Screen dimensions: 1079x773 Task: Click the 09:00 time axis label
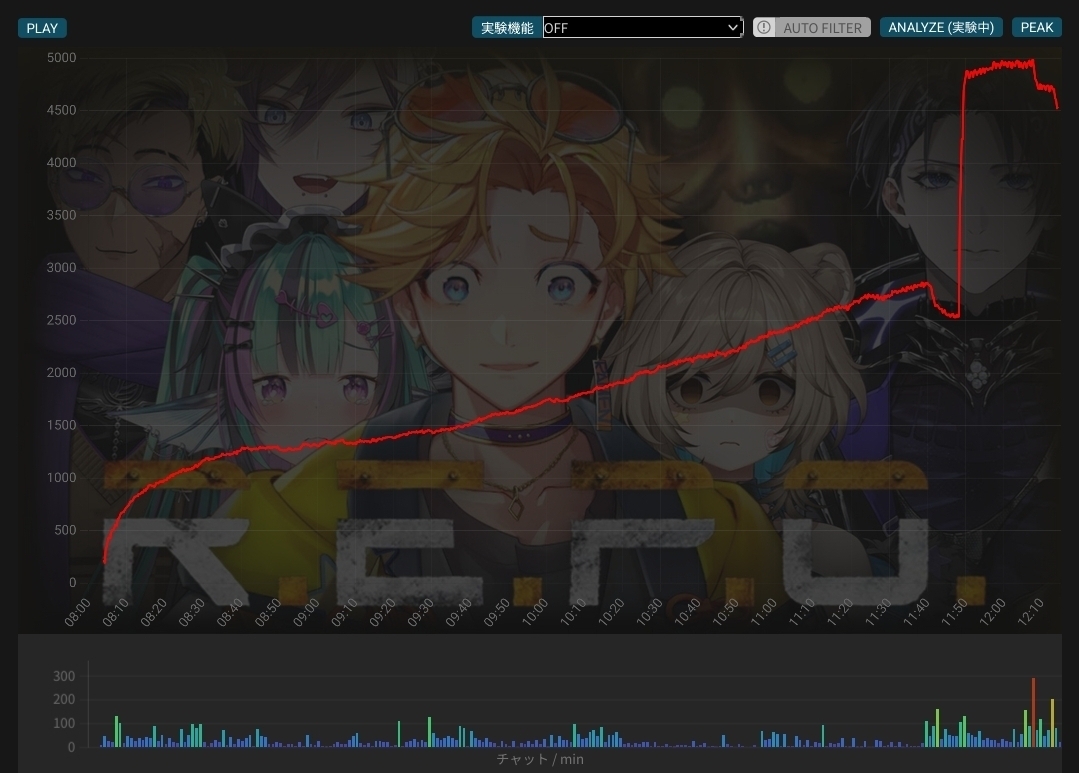[306, 613]
